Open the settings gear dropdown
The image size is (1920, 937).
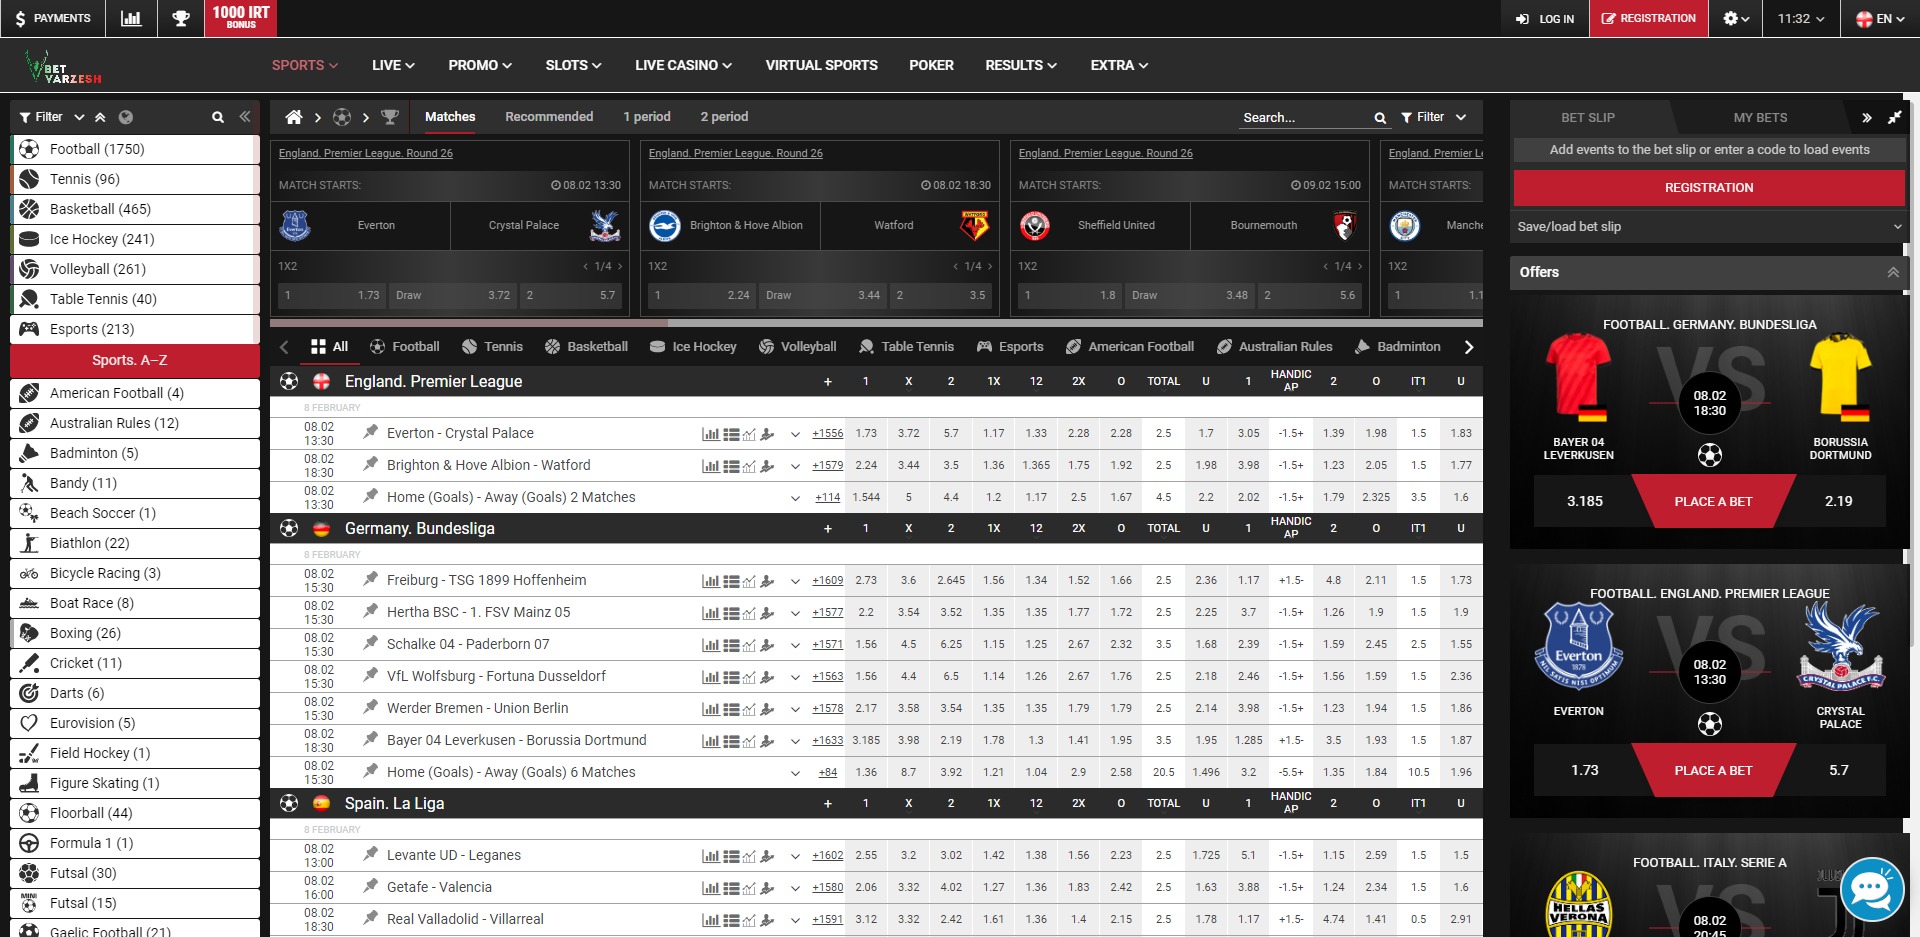[x=1736, y=19]
